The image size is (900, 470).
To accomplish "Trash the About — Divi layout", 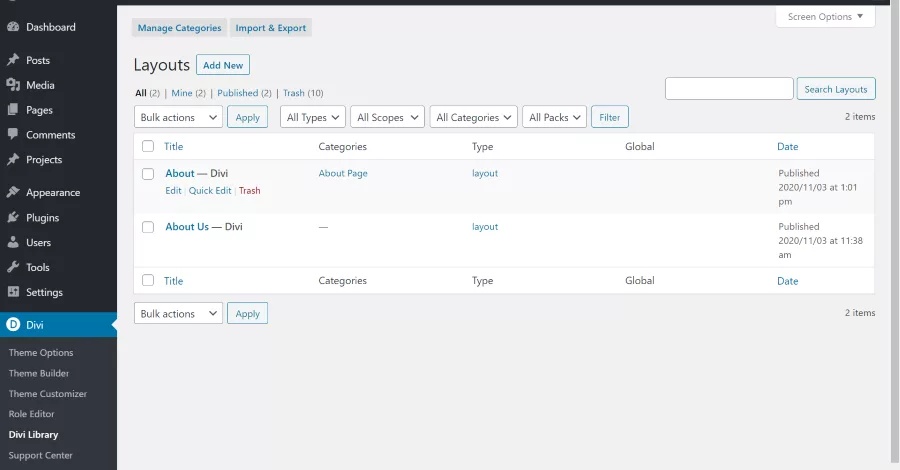I will 250,191.
